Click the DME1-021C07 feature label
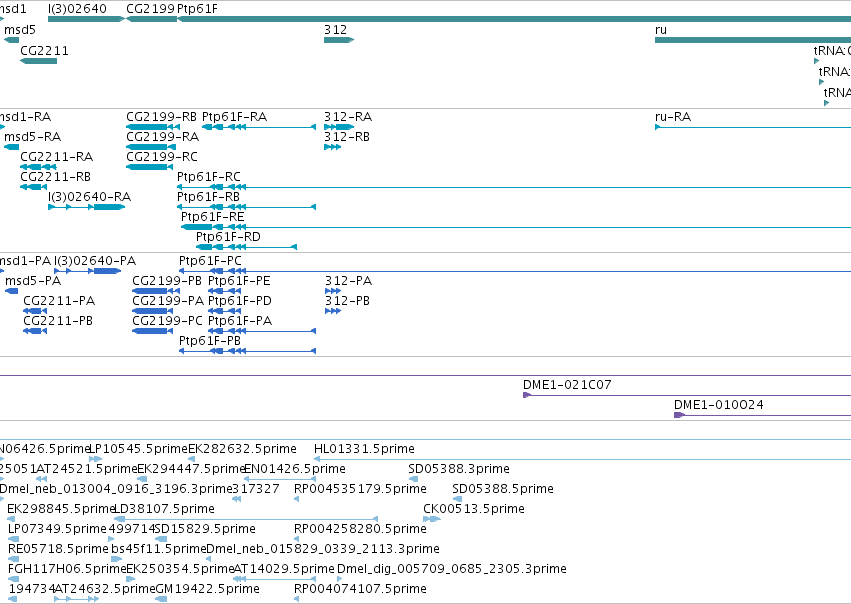 [x=567, y=385]
